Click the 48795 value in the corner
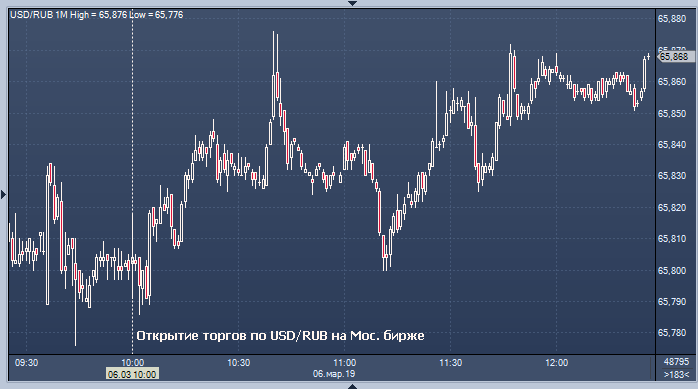The image size is (698, 389). click(676, 361)
